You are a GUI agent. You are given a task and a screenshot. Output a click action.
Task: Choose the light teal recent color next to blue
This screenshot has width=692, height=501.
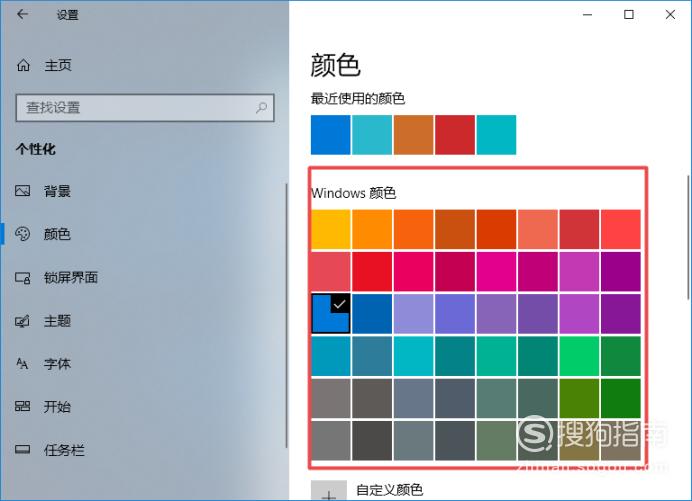pyautogui.click(x=372, y=135)
